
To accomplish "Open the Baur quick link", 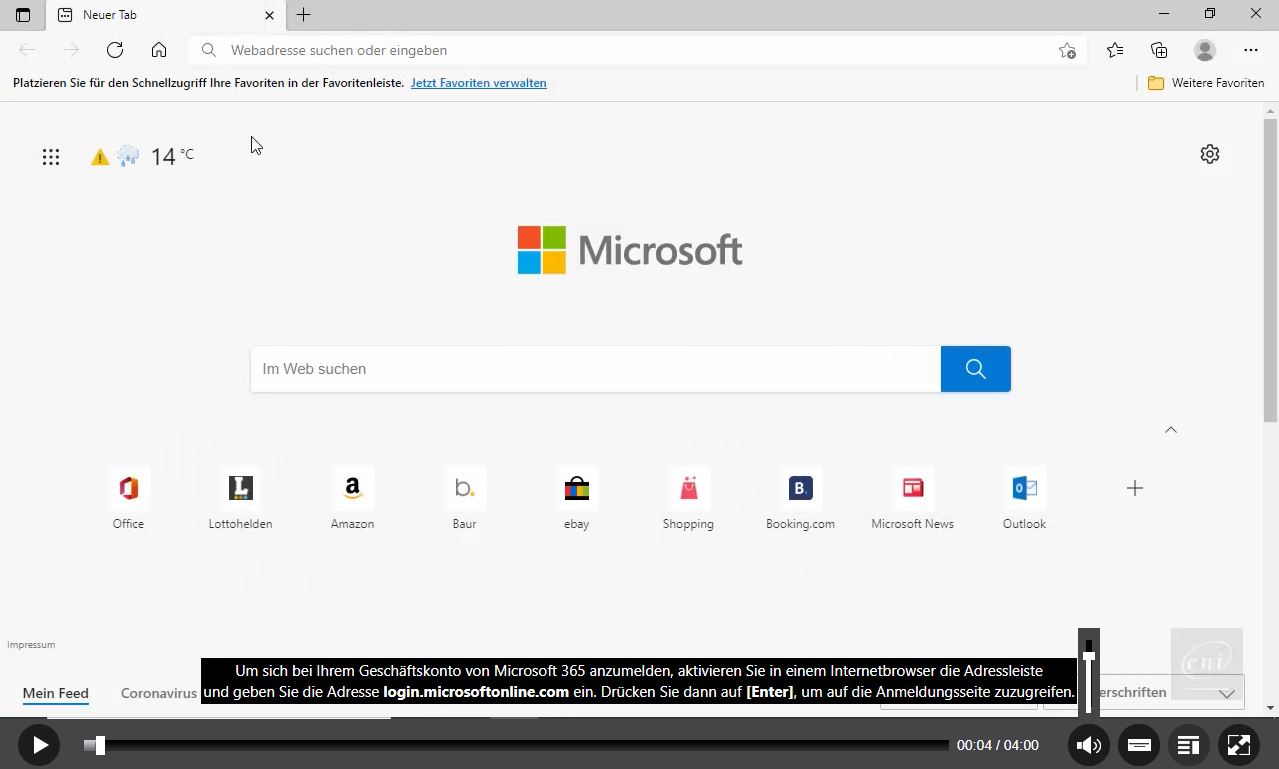I will [464, 499].
